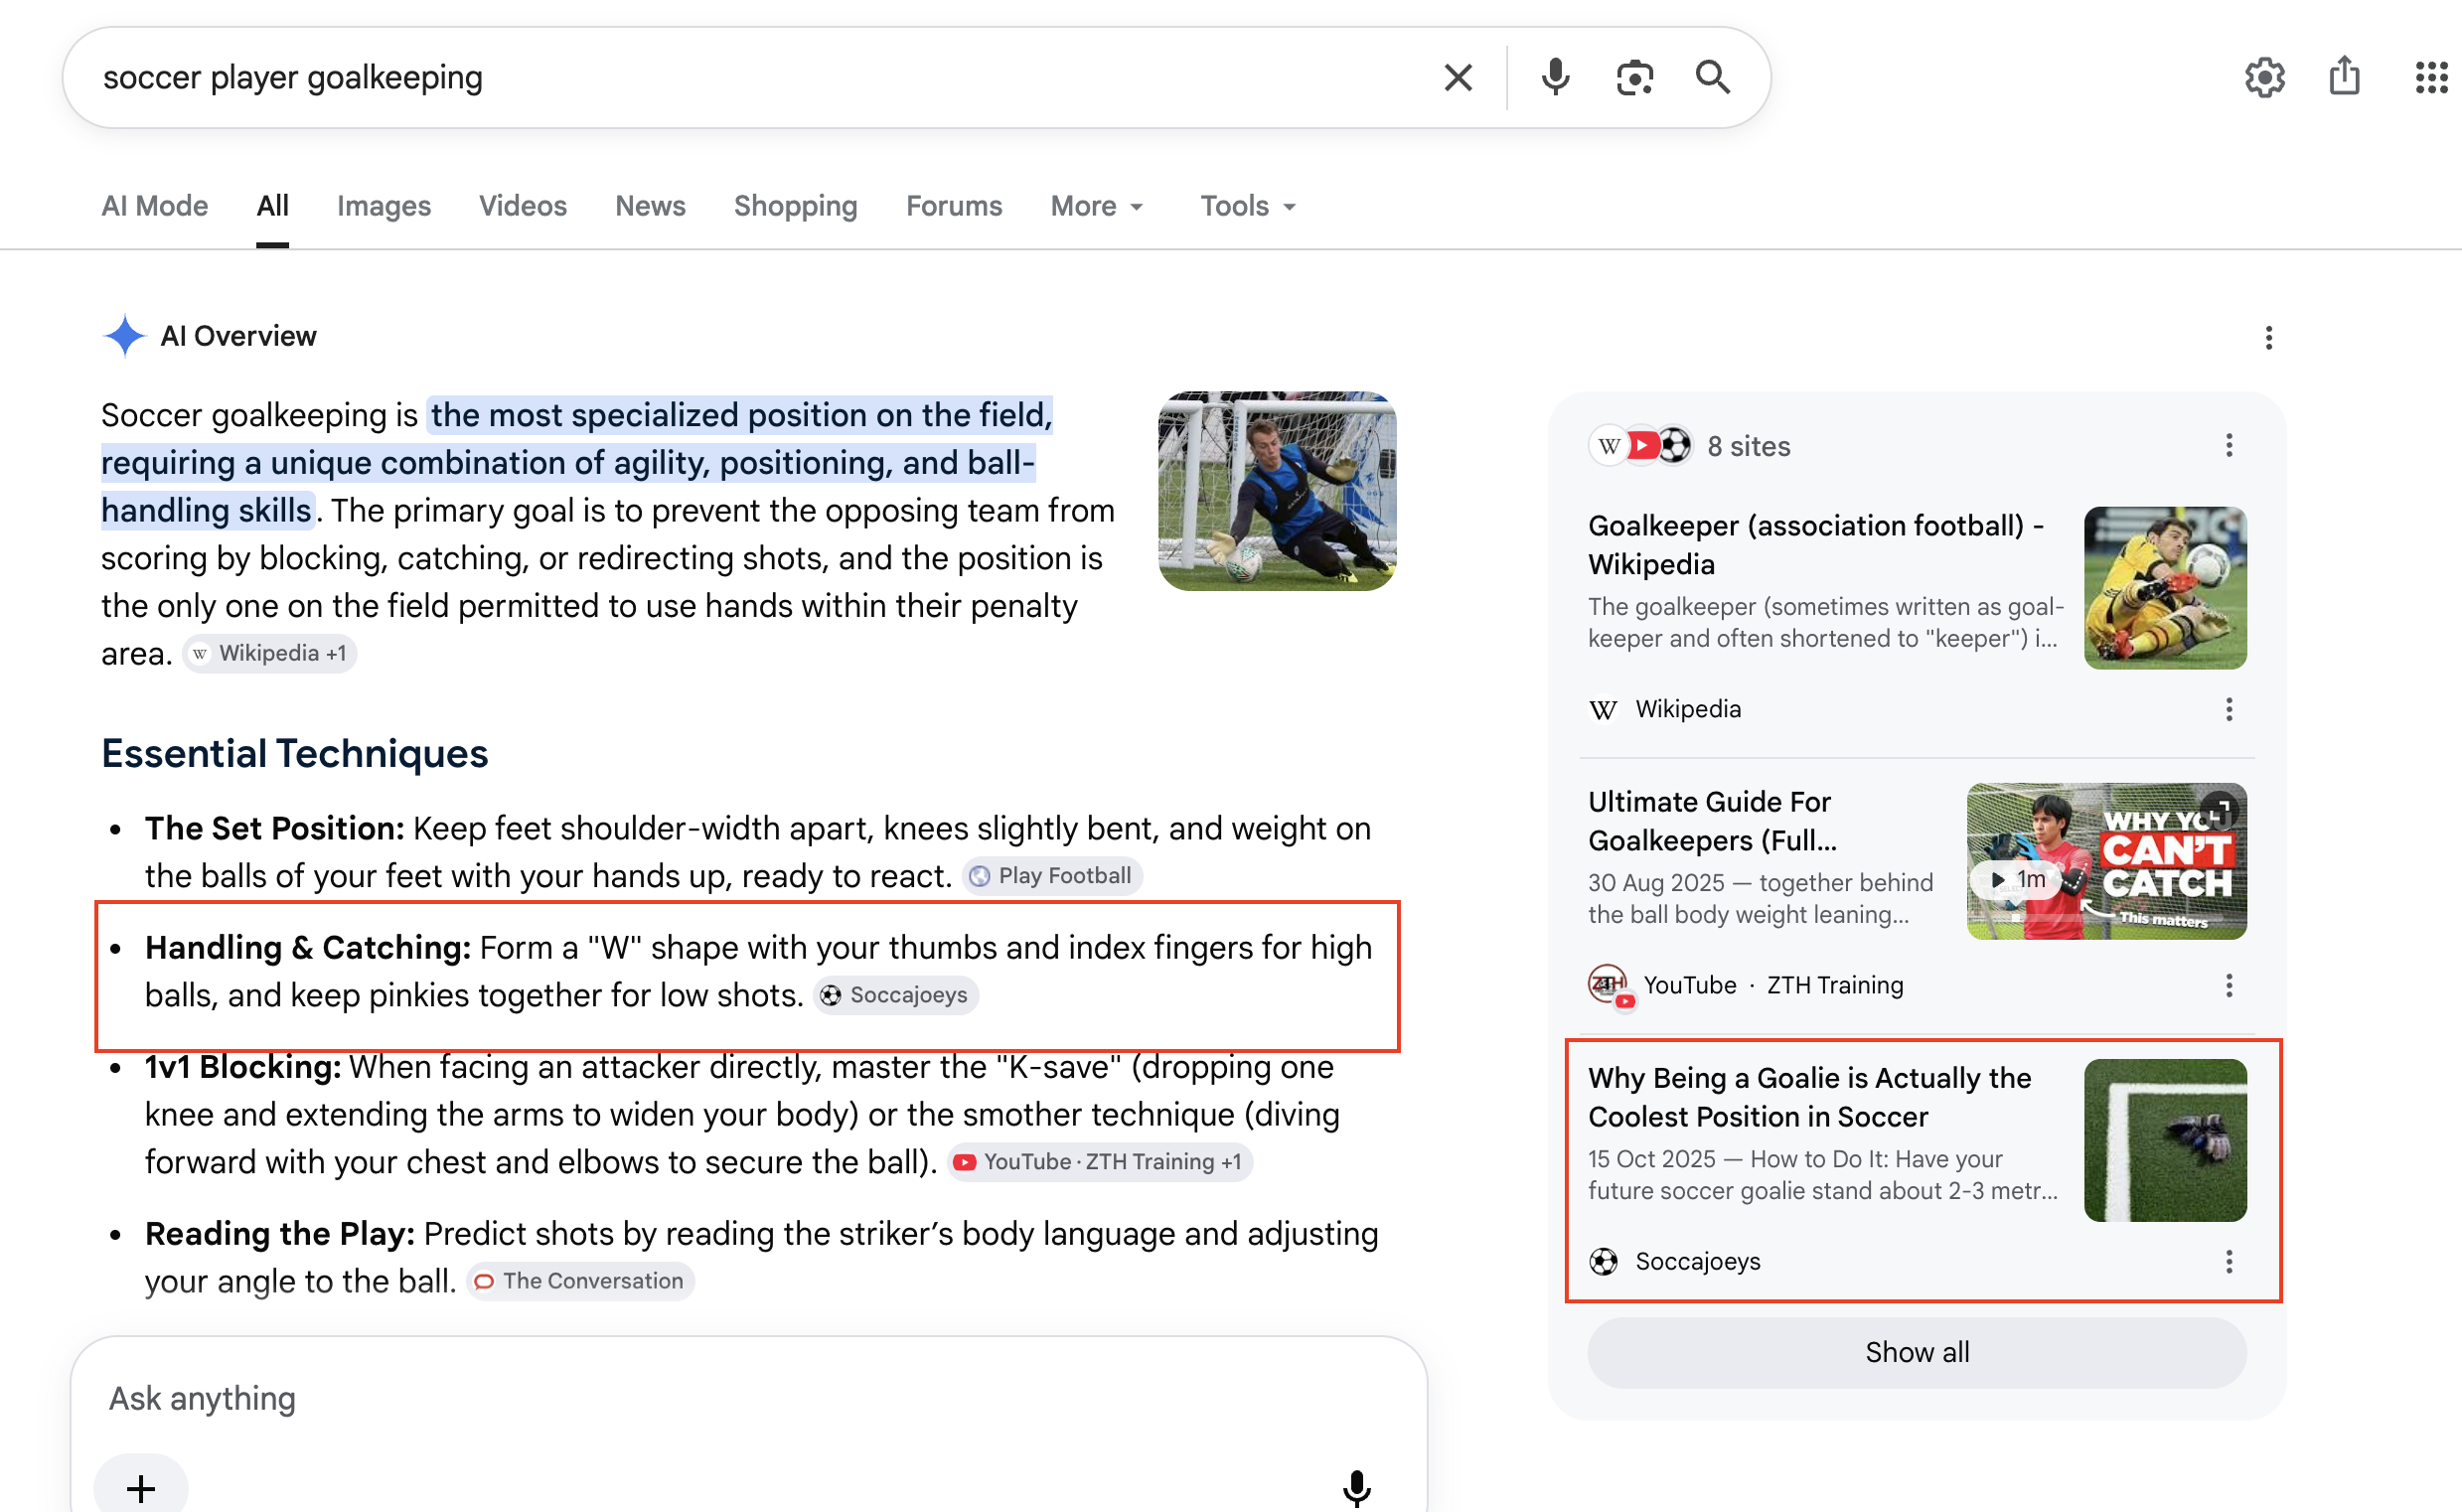The width and height of the screenshot is (2462, 1512).
Task: Open Ultimate Guide For Goalkeepers video result
Action: pos(1712,821)
